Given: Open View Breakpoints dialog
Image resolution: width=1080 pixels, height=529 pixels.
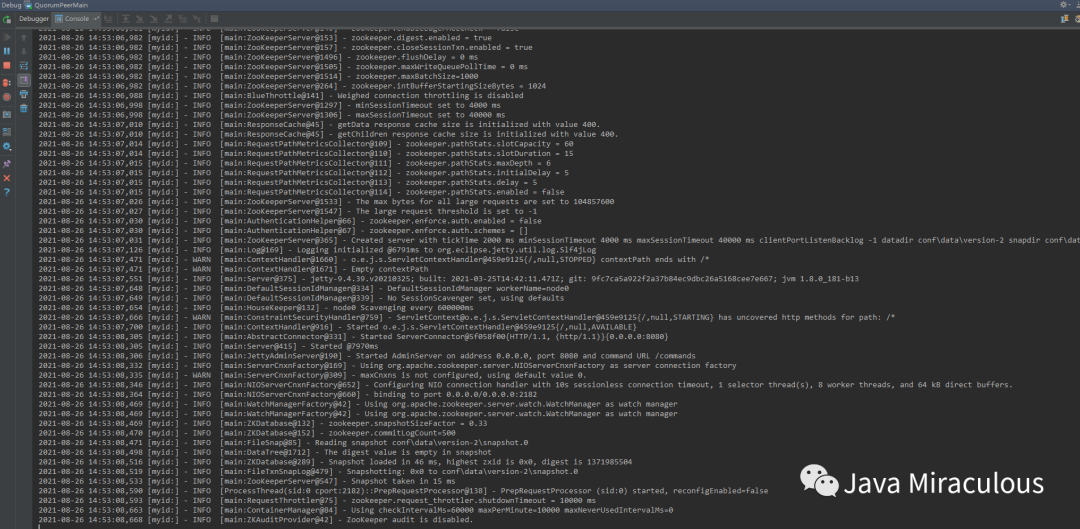Looking at the screenshot, I should click(7, 83).
